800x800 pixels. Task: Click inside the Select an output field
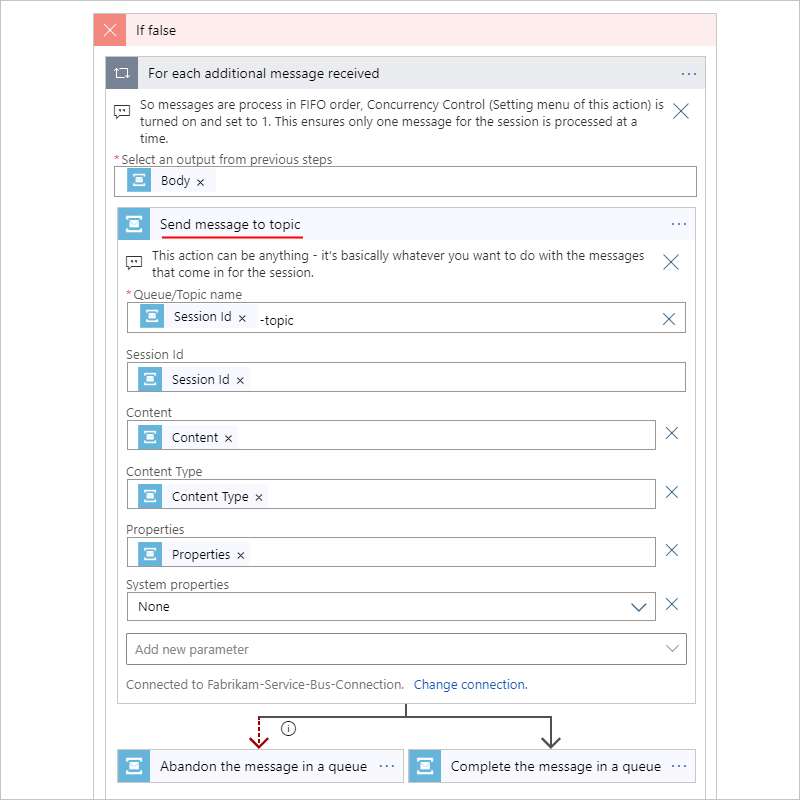[405, 181]
